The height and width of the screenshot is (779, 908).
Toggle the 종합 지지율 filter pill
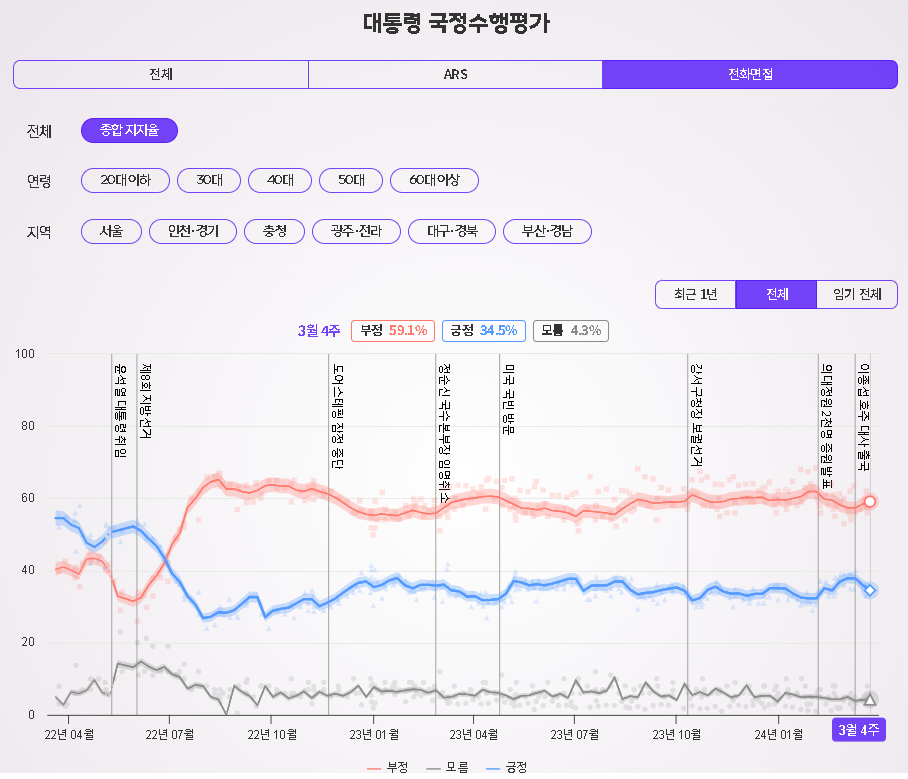click(129, 130)
